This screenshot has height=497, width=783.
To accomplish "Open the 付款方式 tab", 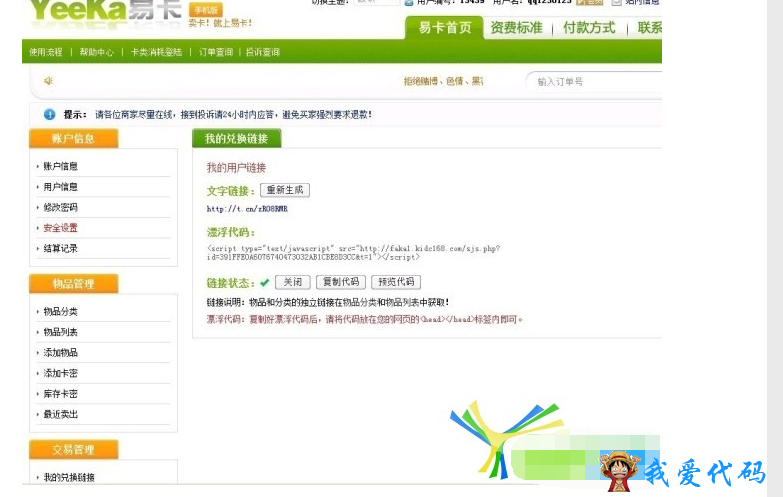I will 589,27.
